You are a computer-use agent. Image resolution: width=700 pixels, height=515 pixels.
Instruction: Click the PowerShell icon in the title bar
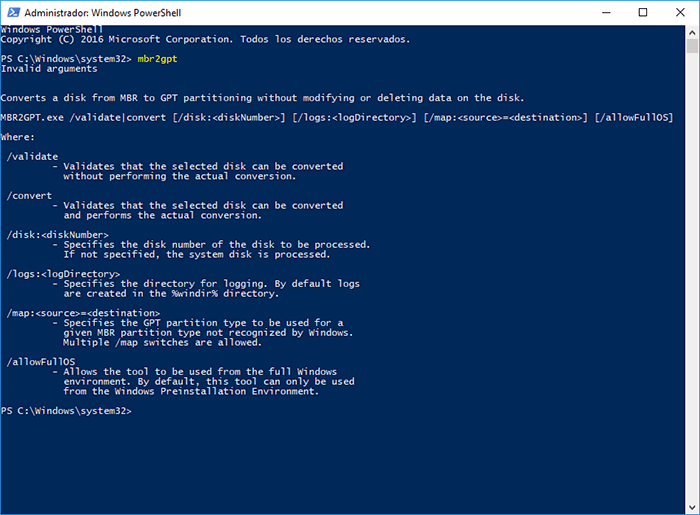click(x=12, y=12)
